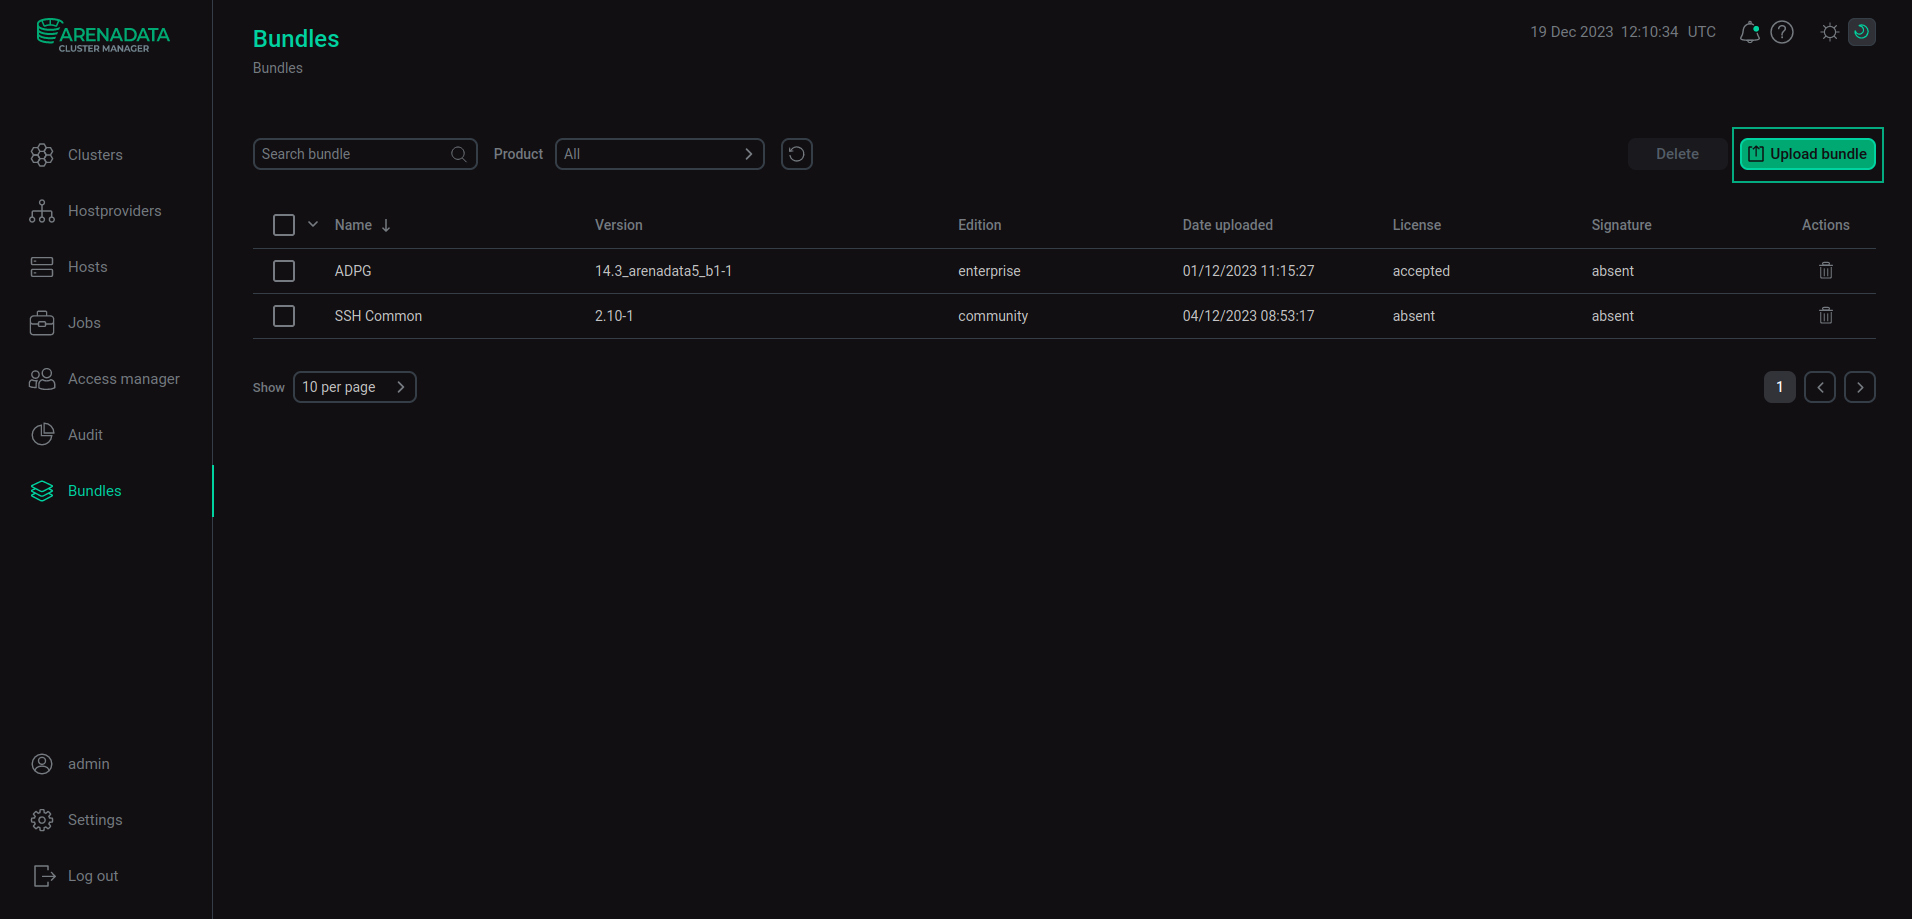
Task: Click the Signature column header
Action: click(1622, 225)
